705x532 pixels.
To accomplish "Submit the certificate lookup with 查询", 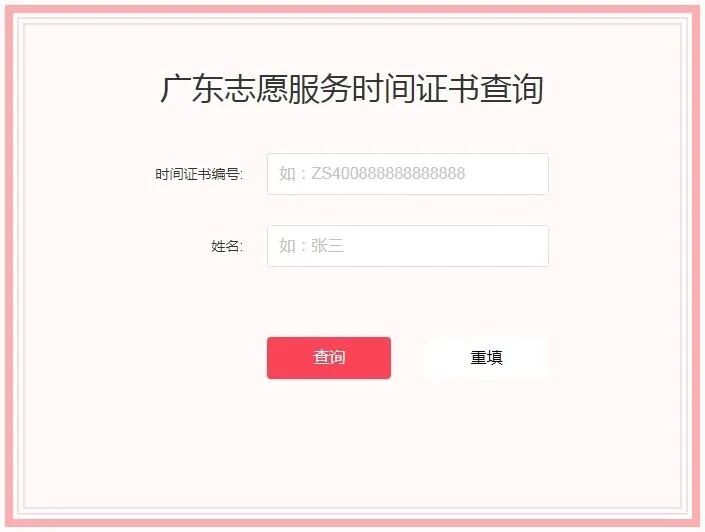I will click(329, 358).
